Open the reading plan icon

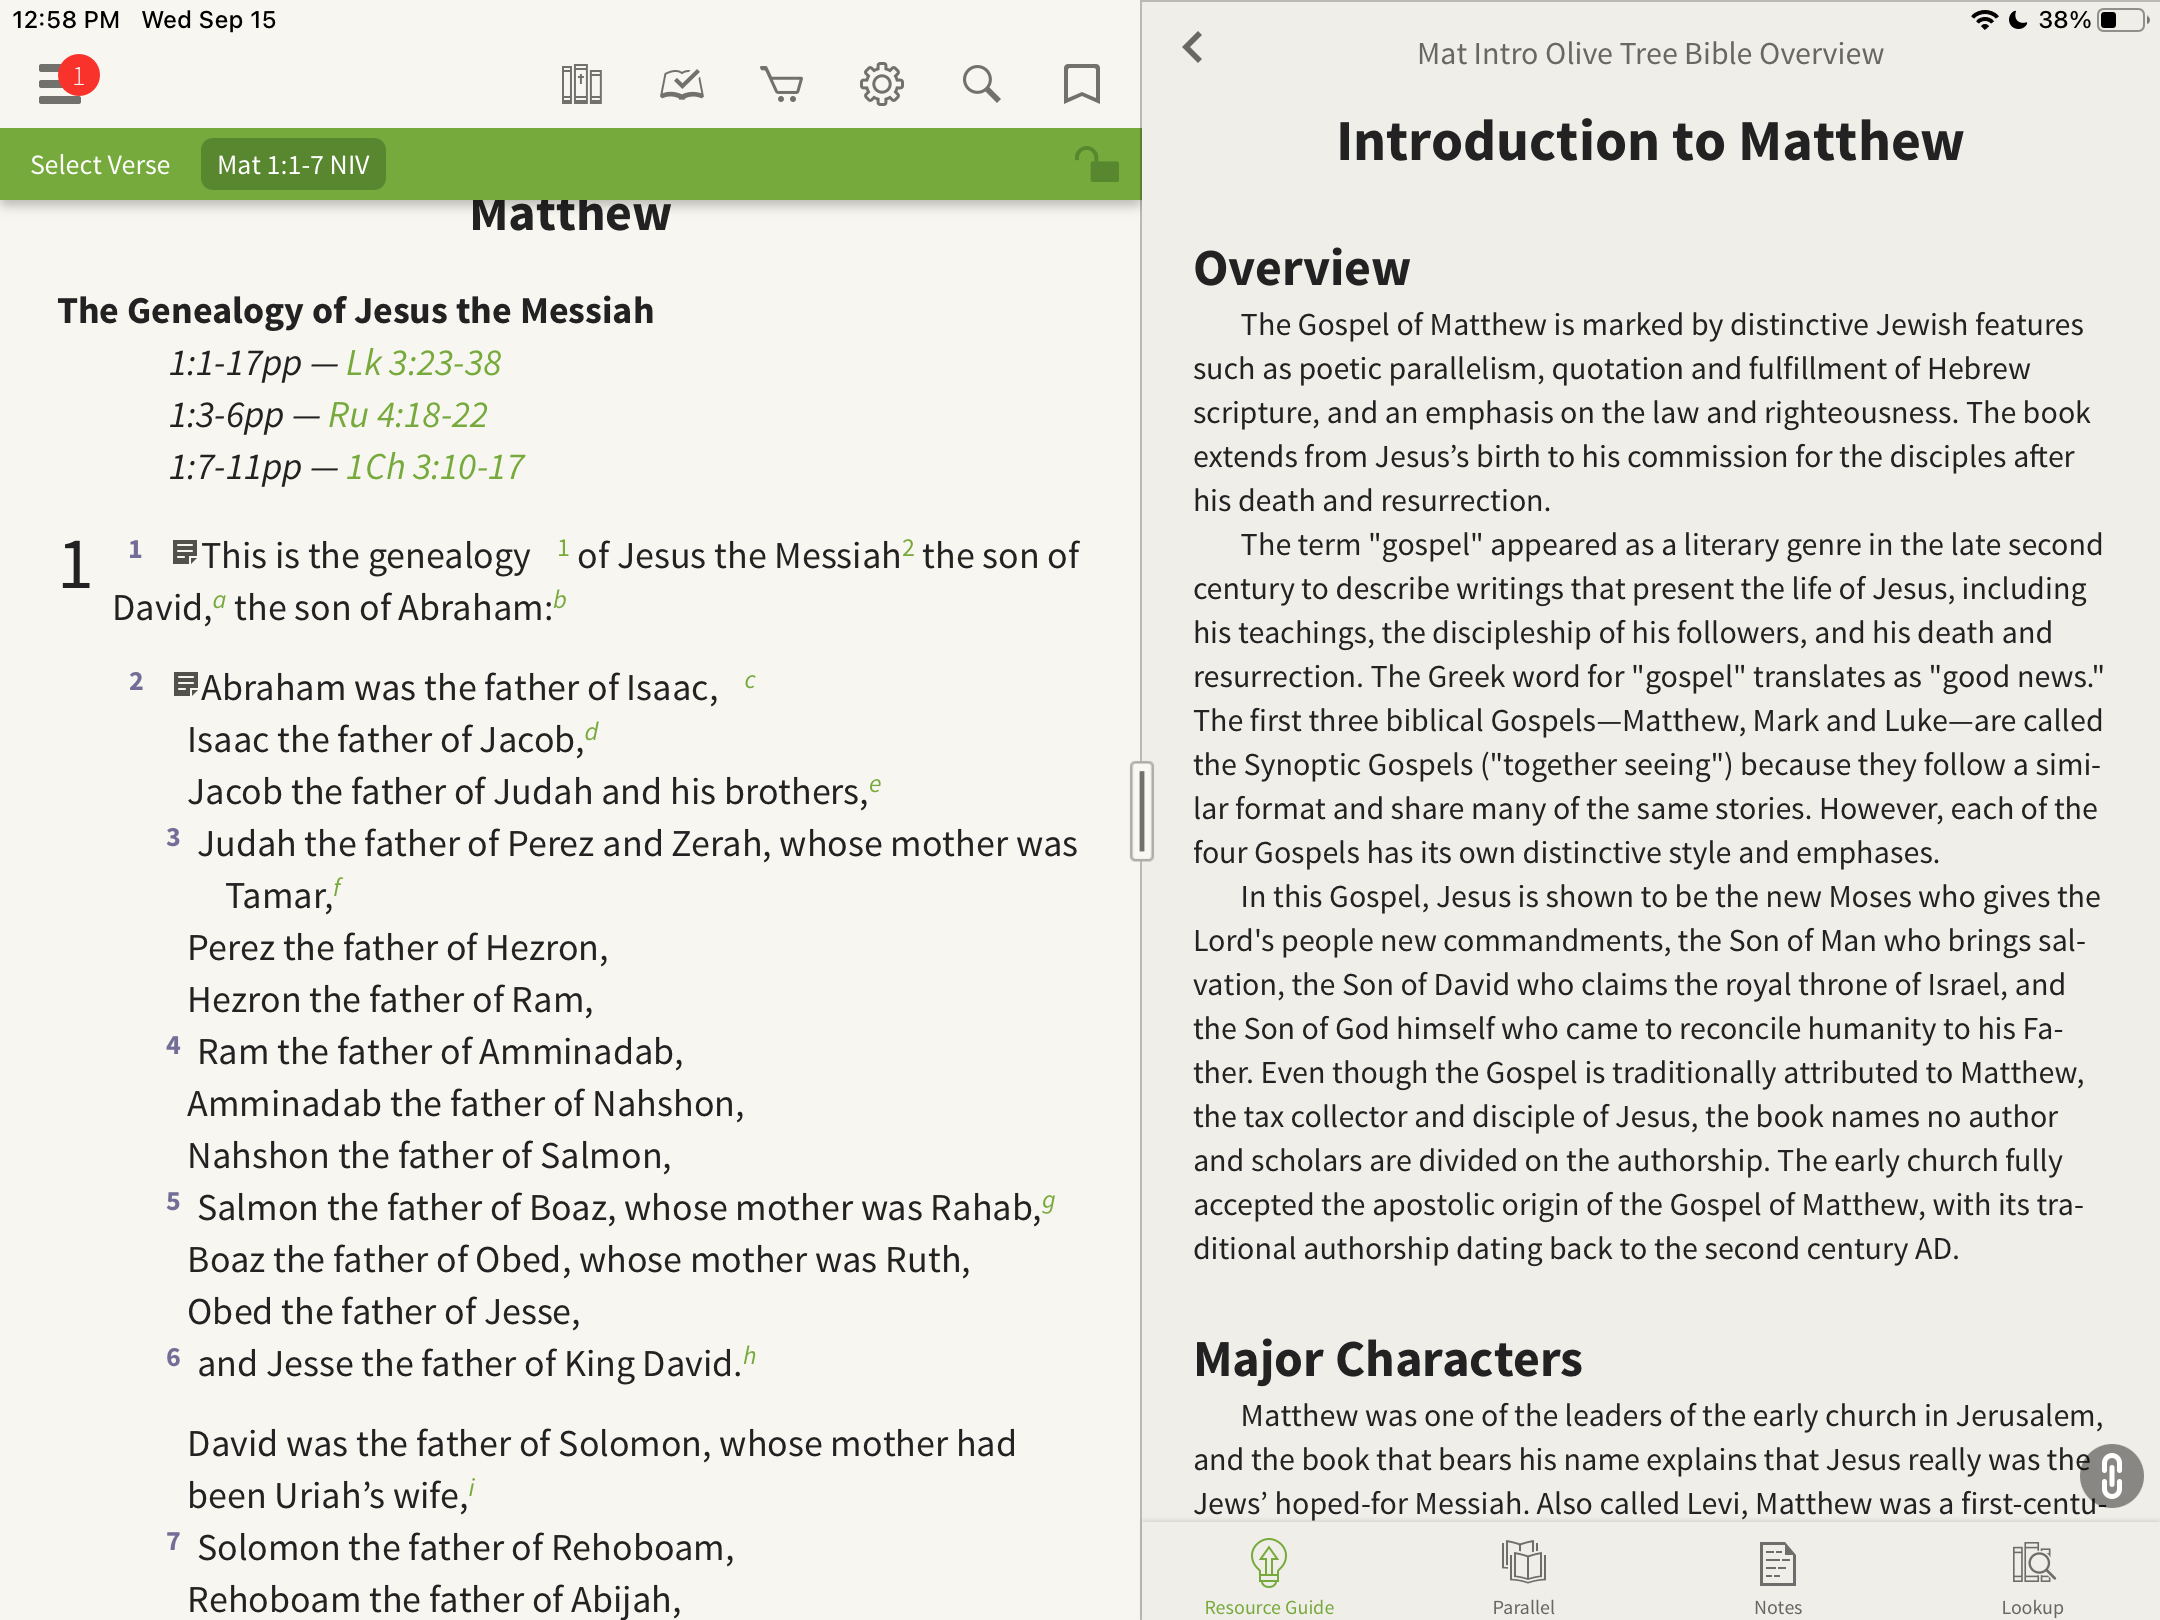pos(682,85)
